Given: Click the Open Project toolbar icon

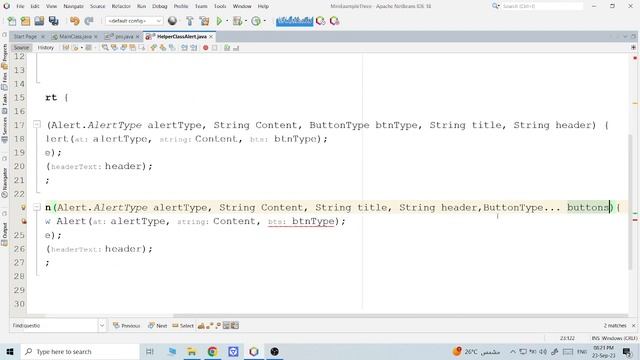Looking at the screenshot, I should pyautogui.click(x=39, y=21).
